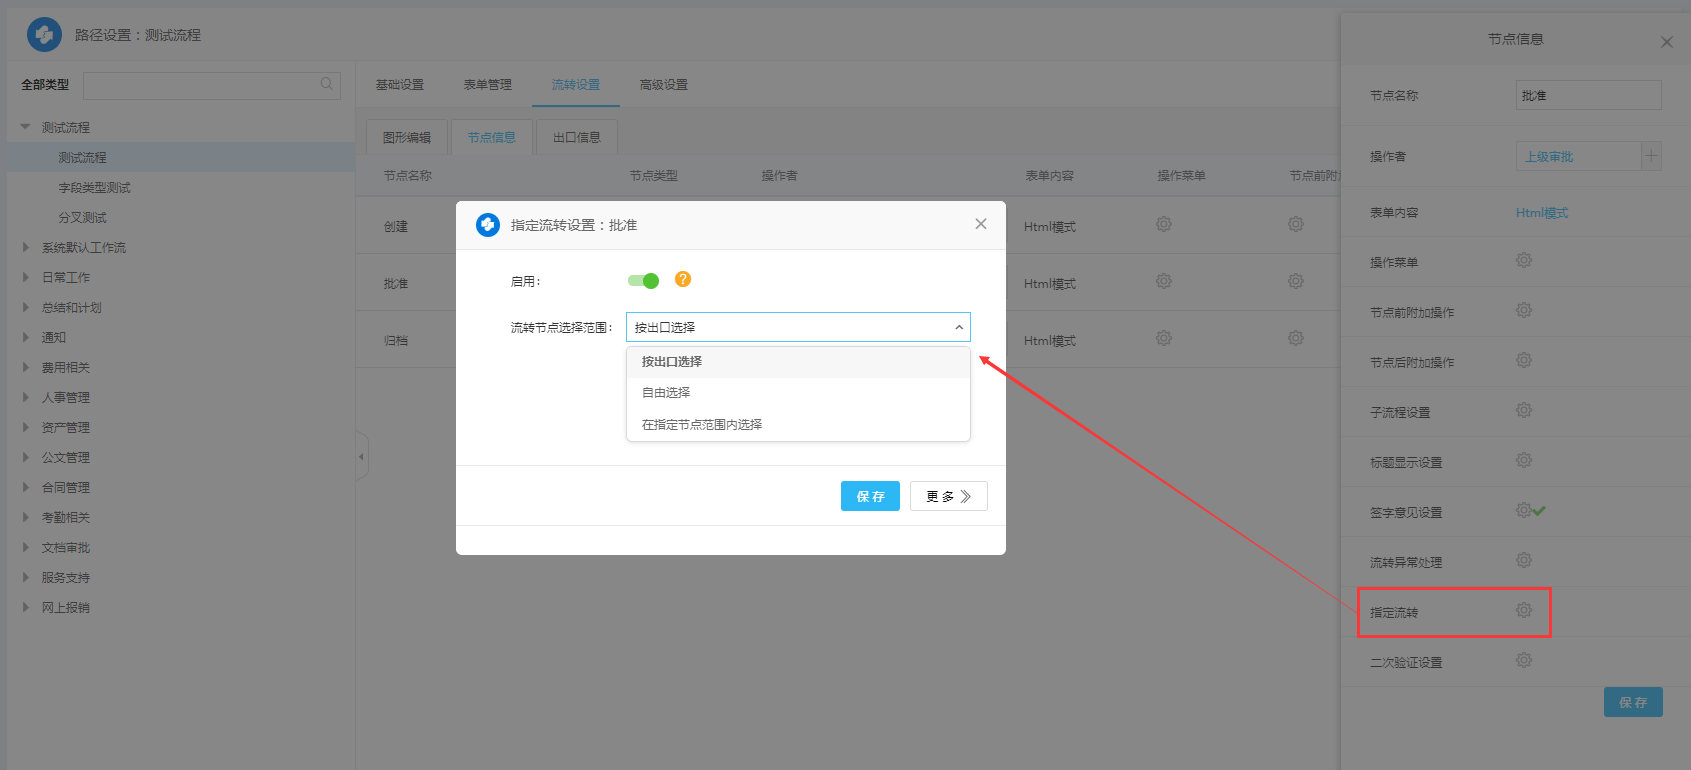Viewport: 1691px width, 770px height.
Task: Click the 操作菜单 gear in node info panel
Action: tap(1523, 260)
